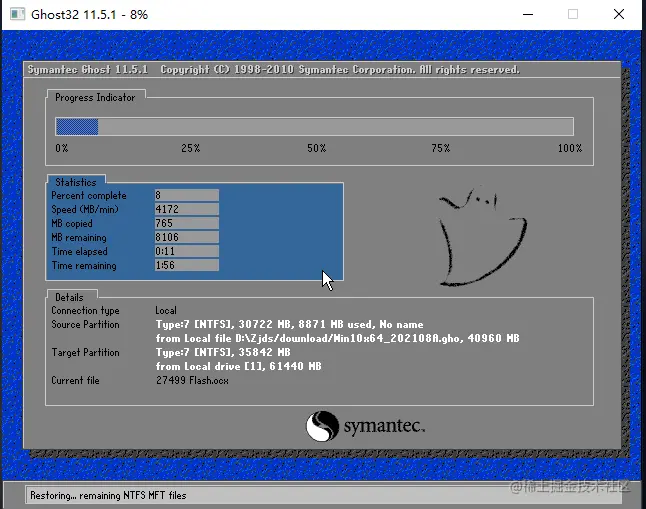Click the Symantec yin-yang logo
This screenshot has height=509, width=646.
[322, 426]
